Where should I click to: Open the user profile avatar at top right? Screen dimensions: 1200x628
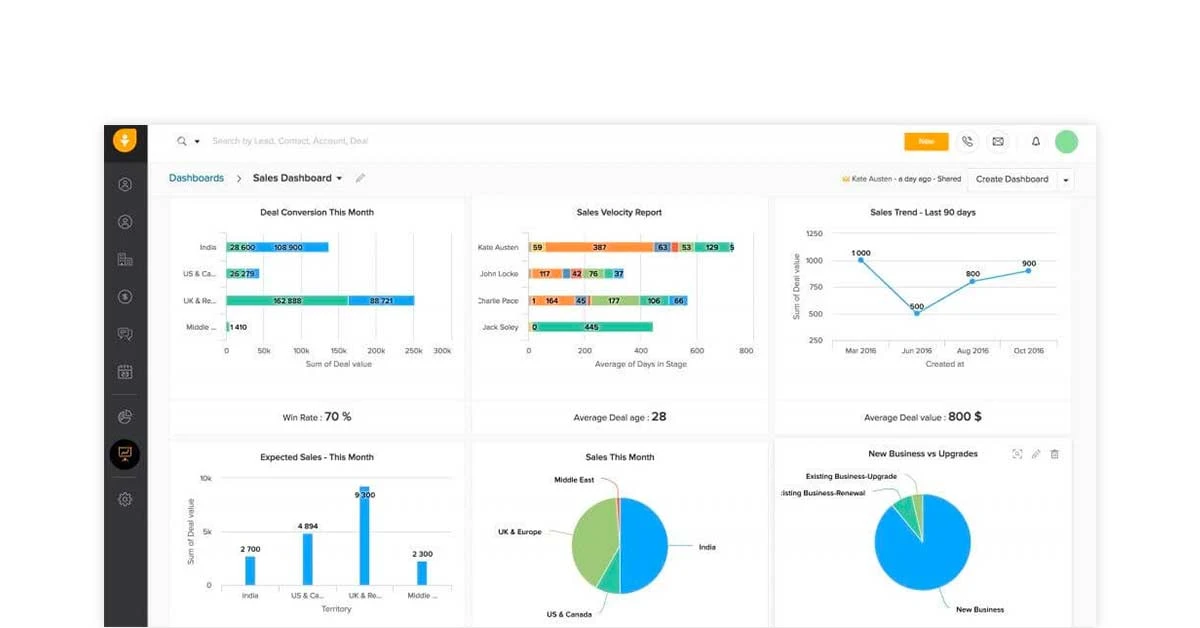[1067, 141]
